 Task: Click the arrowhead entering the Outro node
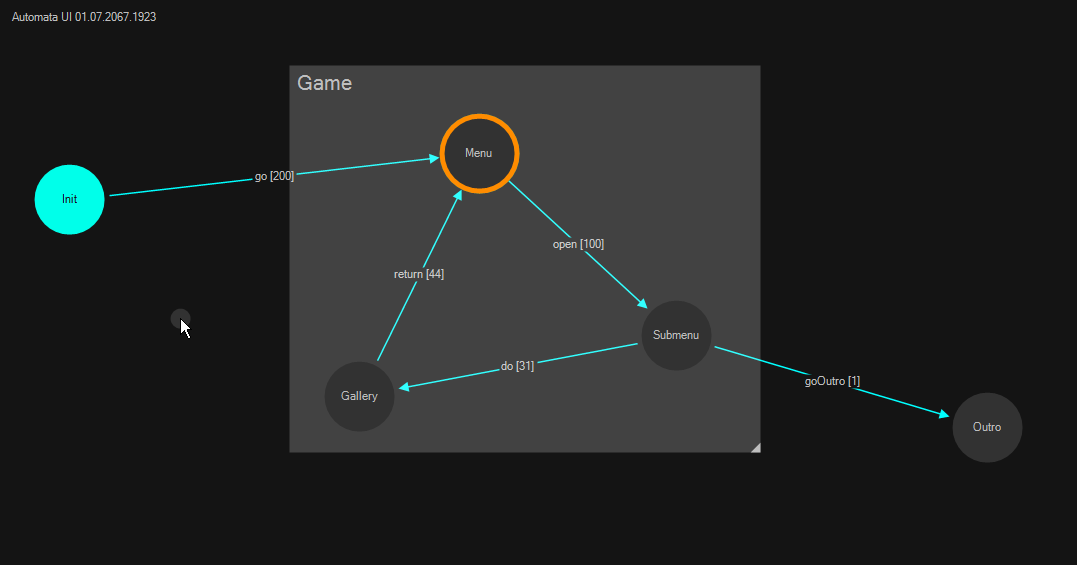[x=943, y=414]
